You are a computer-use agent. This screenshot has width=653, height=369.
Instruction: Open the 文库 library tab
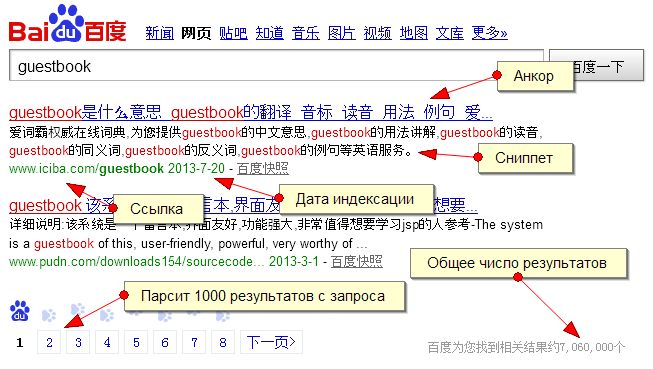coord(450,33)
